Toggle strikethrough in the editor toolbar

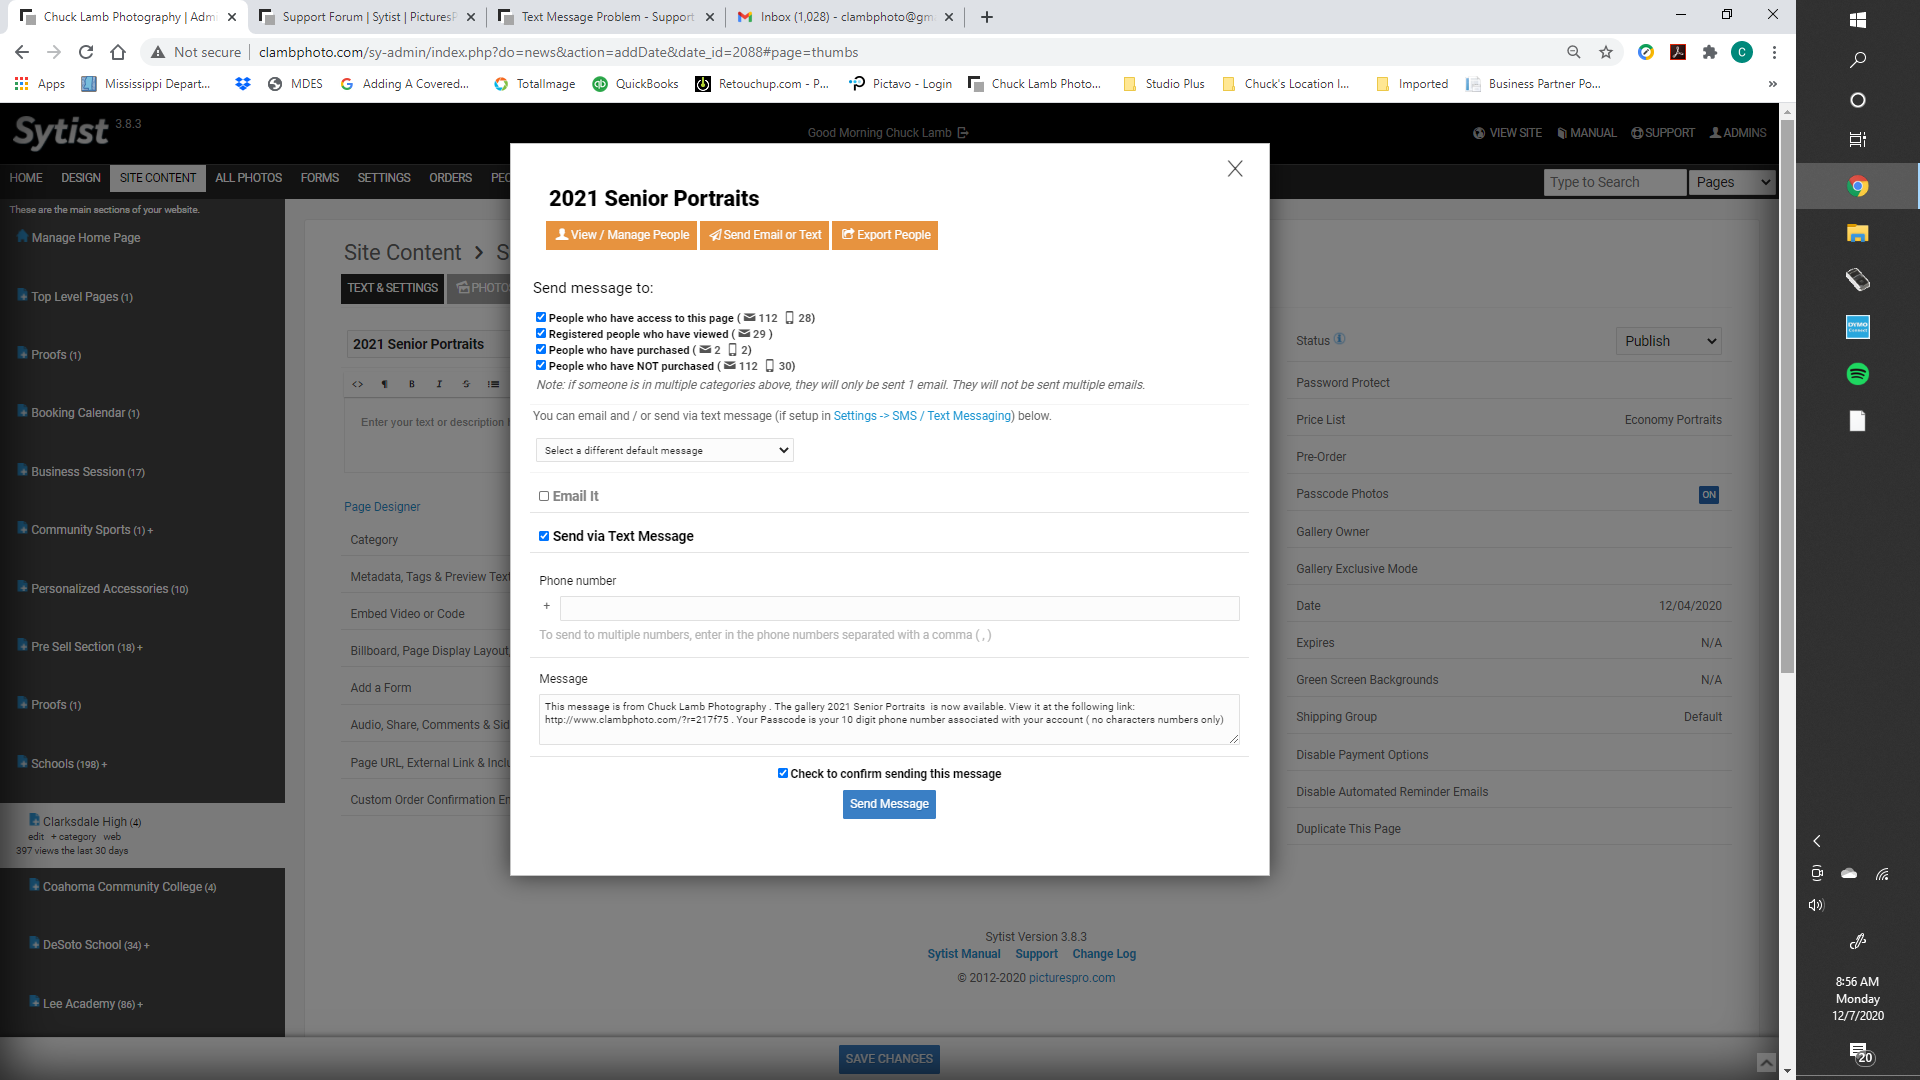(466, 384)
